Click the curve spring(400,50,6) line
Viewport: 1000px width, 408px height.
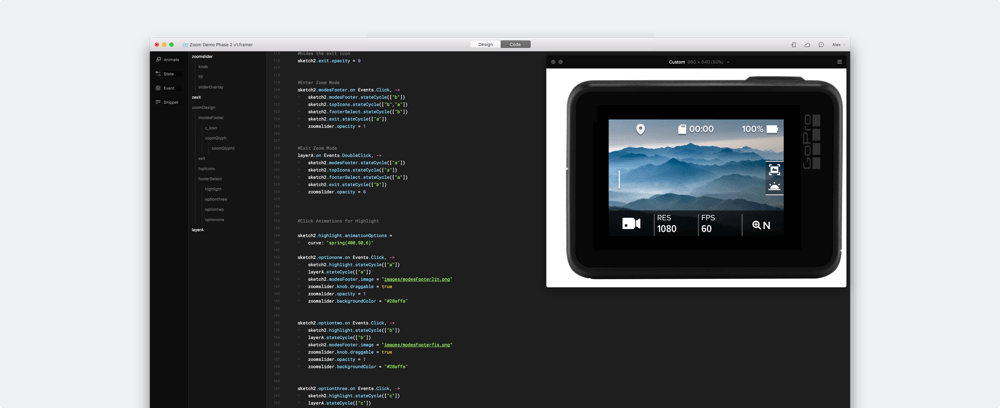[x=341, y=242]
